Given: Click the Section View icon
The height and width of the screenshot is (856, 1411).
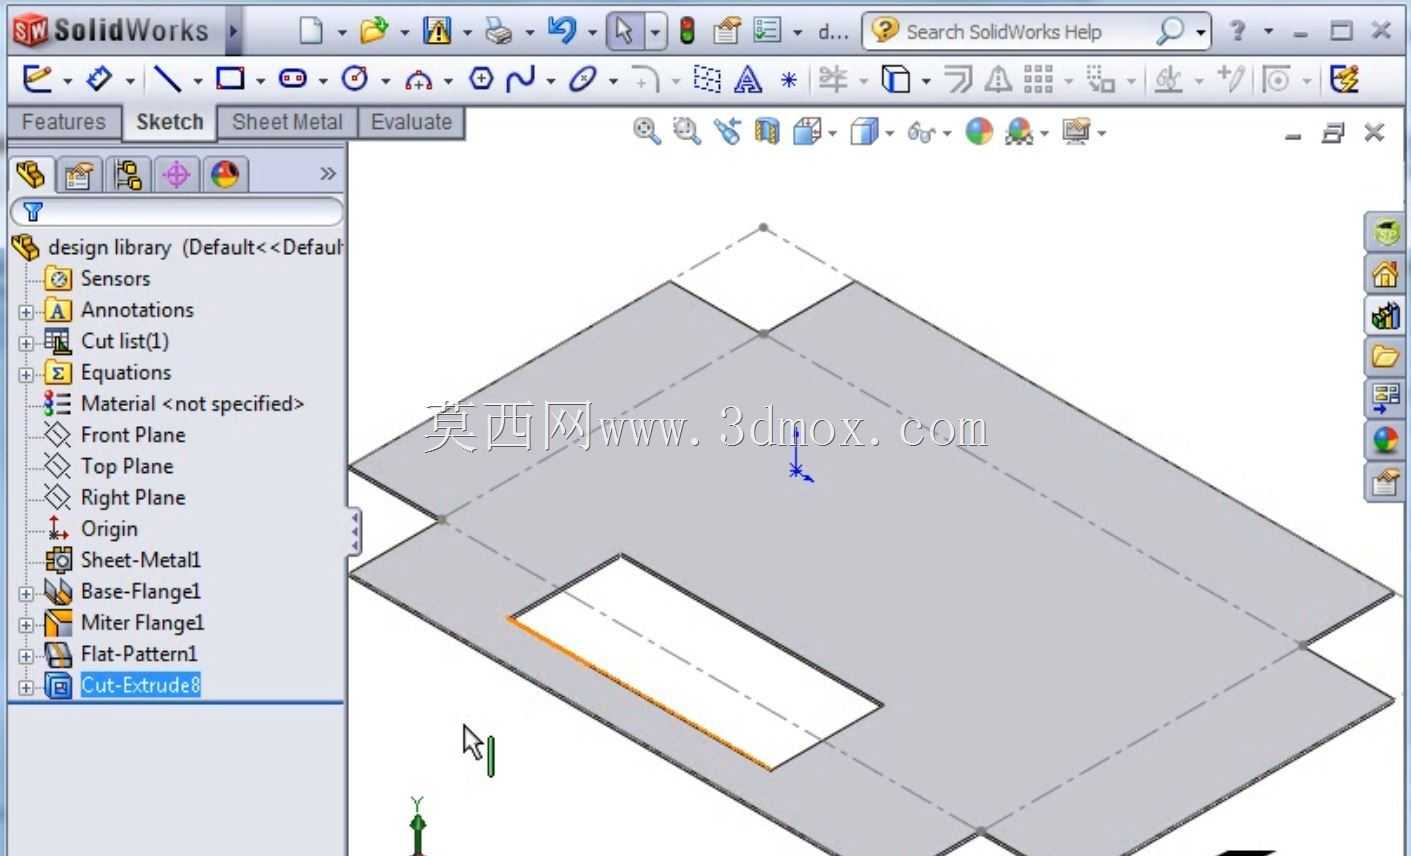Looking at the screenshot, I should 767,131.
